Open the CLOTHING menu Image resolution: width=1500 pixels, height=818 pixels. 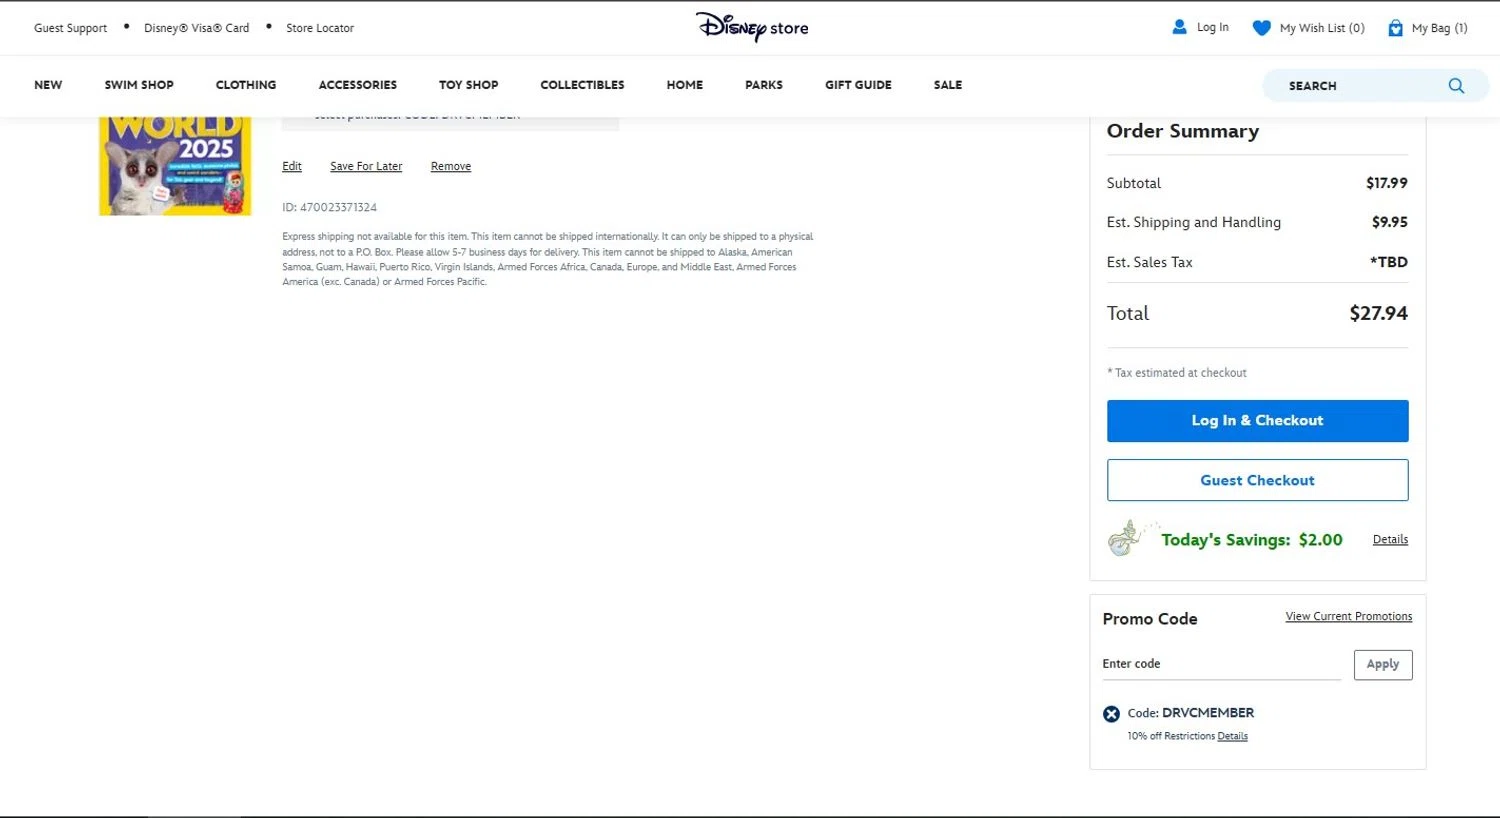(246, 85)
